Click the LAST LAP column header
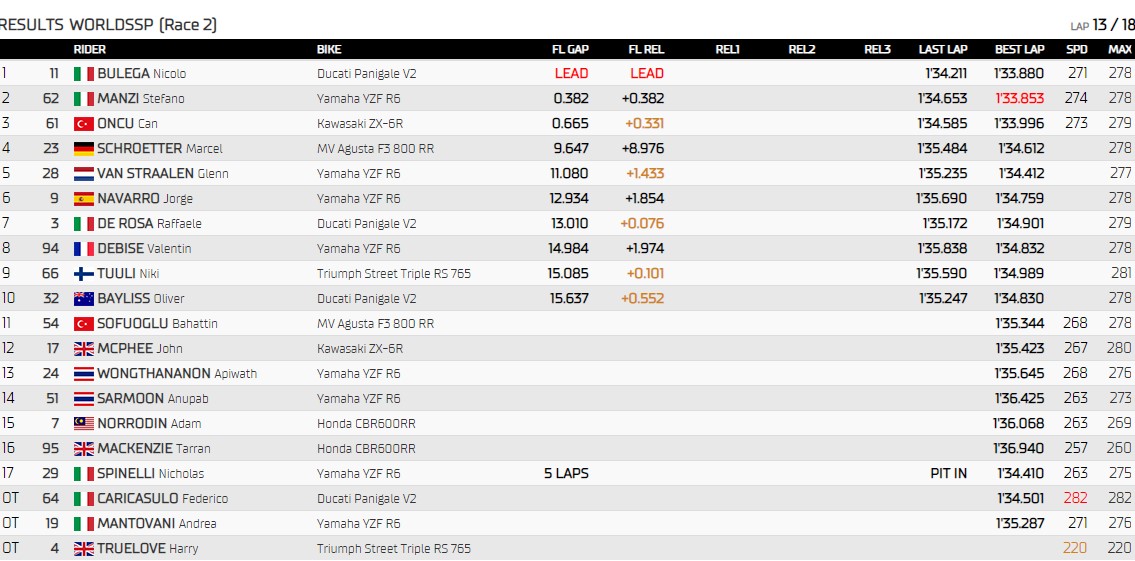This screenshot has width=1135, height=561. (x=943, y=49)
